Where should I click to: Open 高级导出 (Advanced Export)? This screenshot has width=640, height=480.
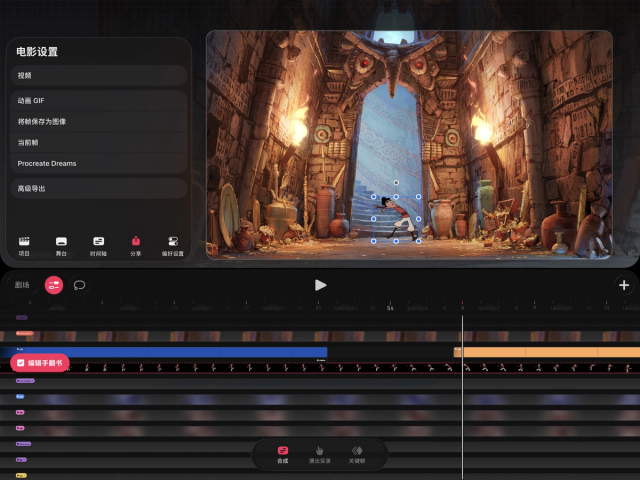pyautogui.click(x=98, y=188)
